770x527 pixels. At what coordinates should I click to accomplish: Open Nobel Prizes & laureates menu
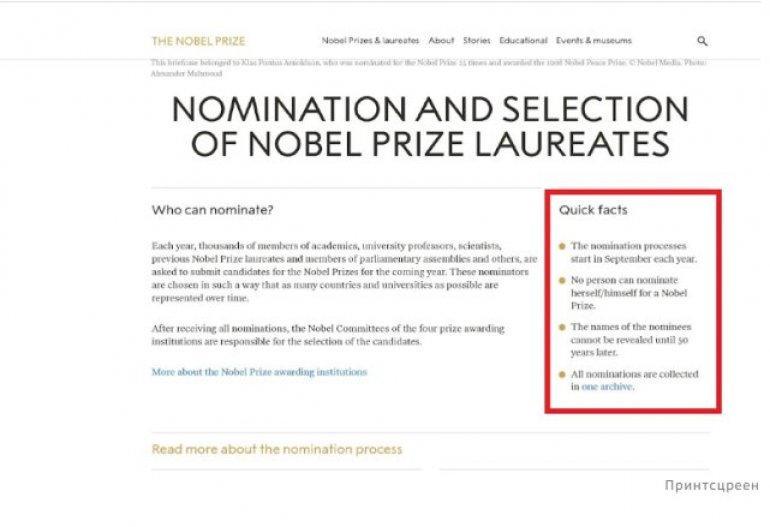tap(370, 41)
